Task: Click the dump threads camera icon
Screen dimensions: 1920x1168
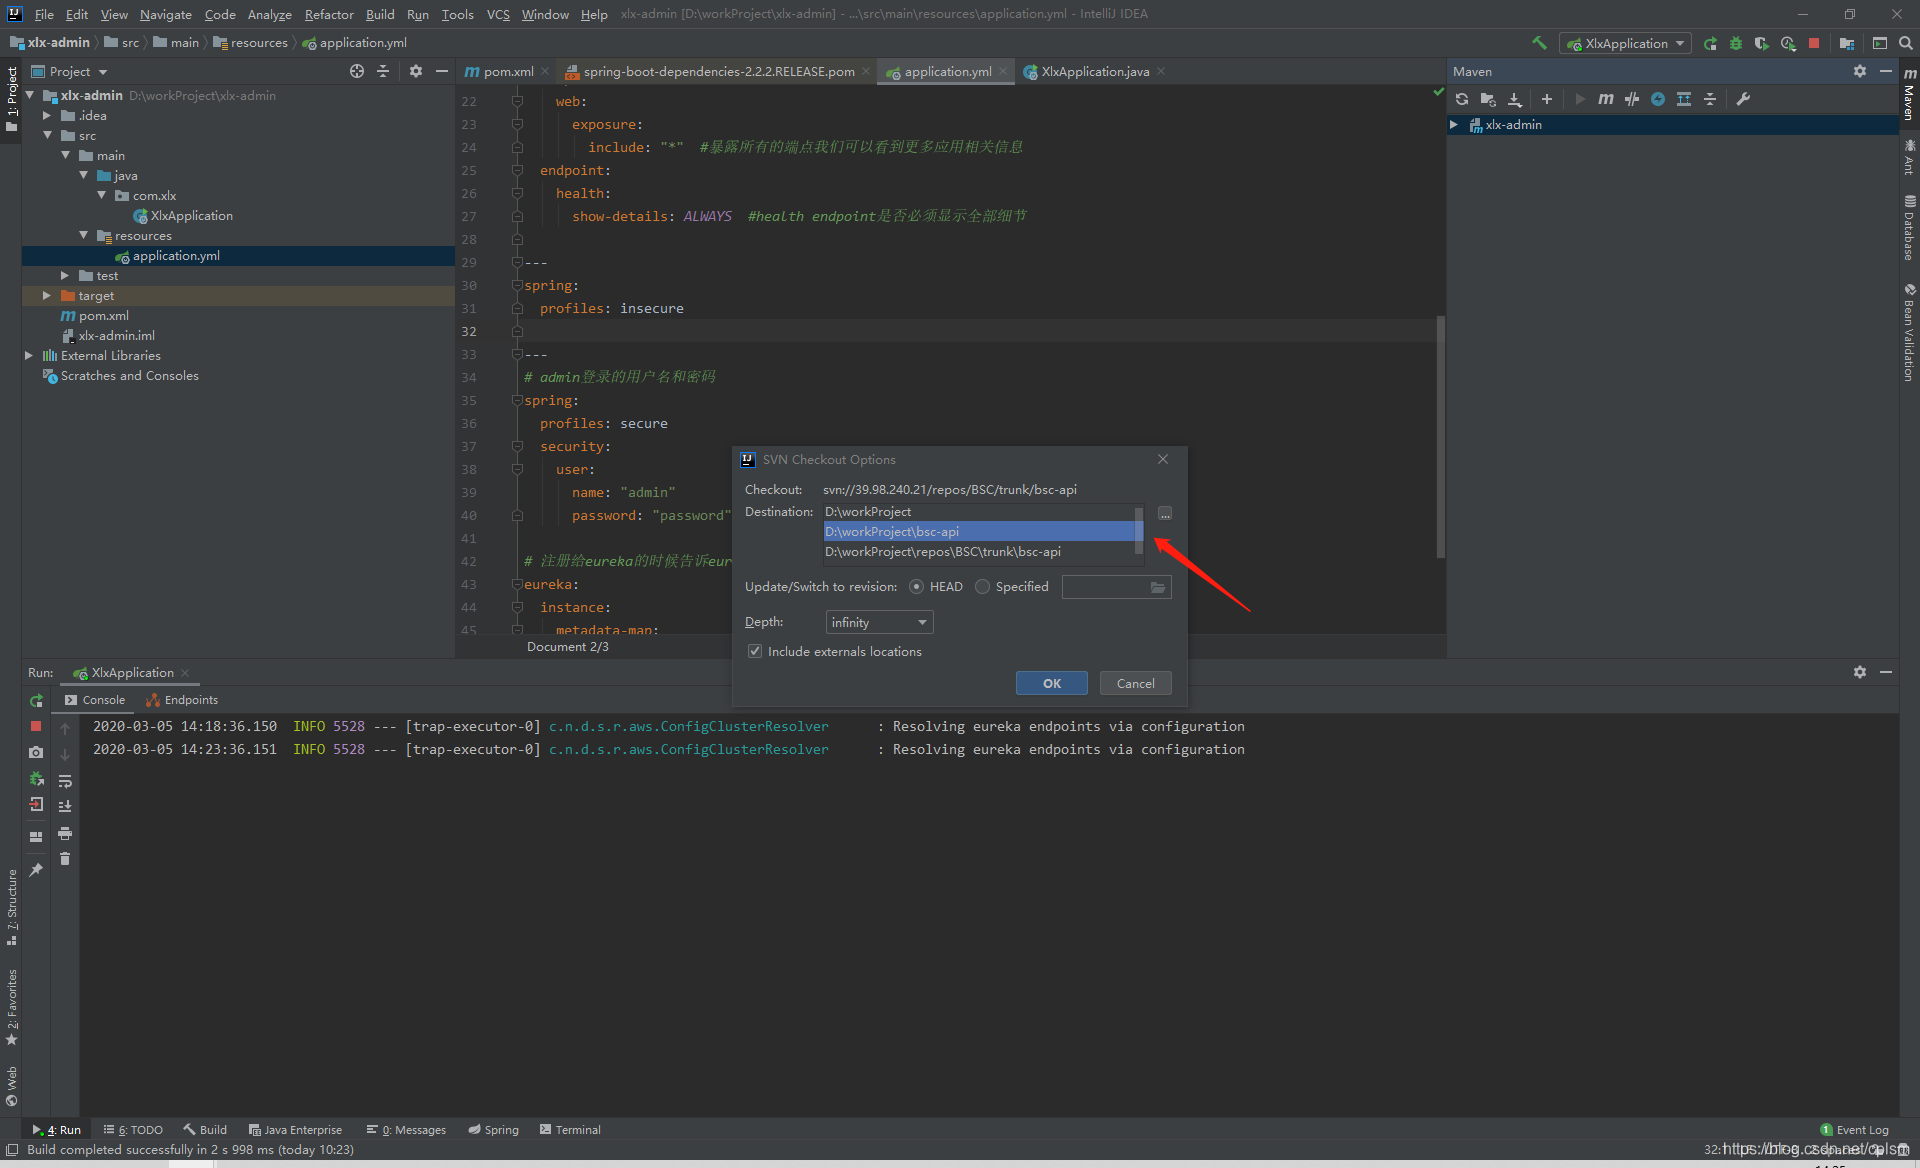Action: coord(36,753)
